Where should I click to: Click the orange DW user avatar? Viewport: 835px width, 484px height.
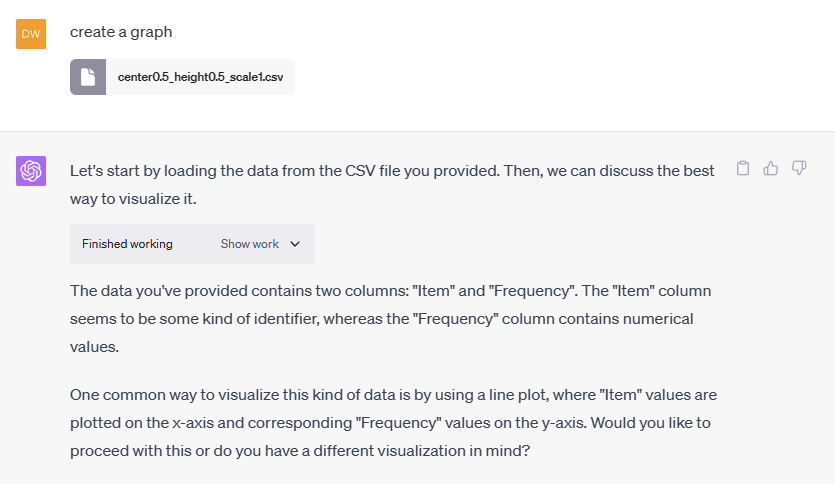pyautogui.click(x=31, y=34)
